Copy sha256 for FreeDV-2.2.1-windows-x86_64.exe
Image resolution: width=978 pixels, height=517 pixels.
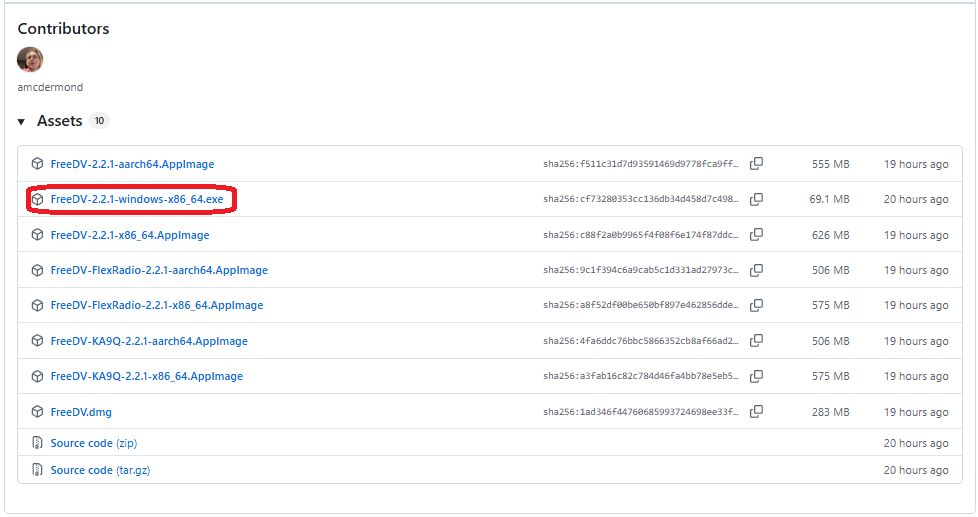756,199
